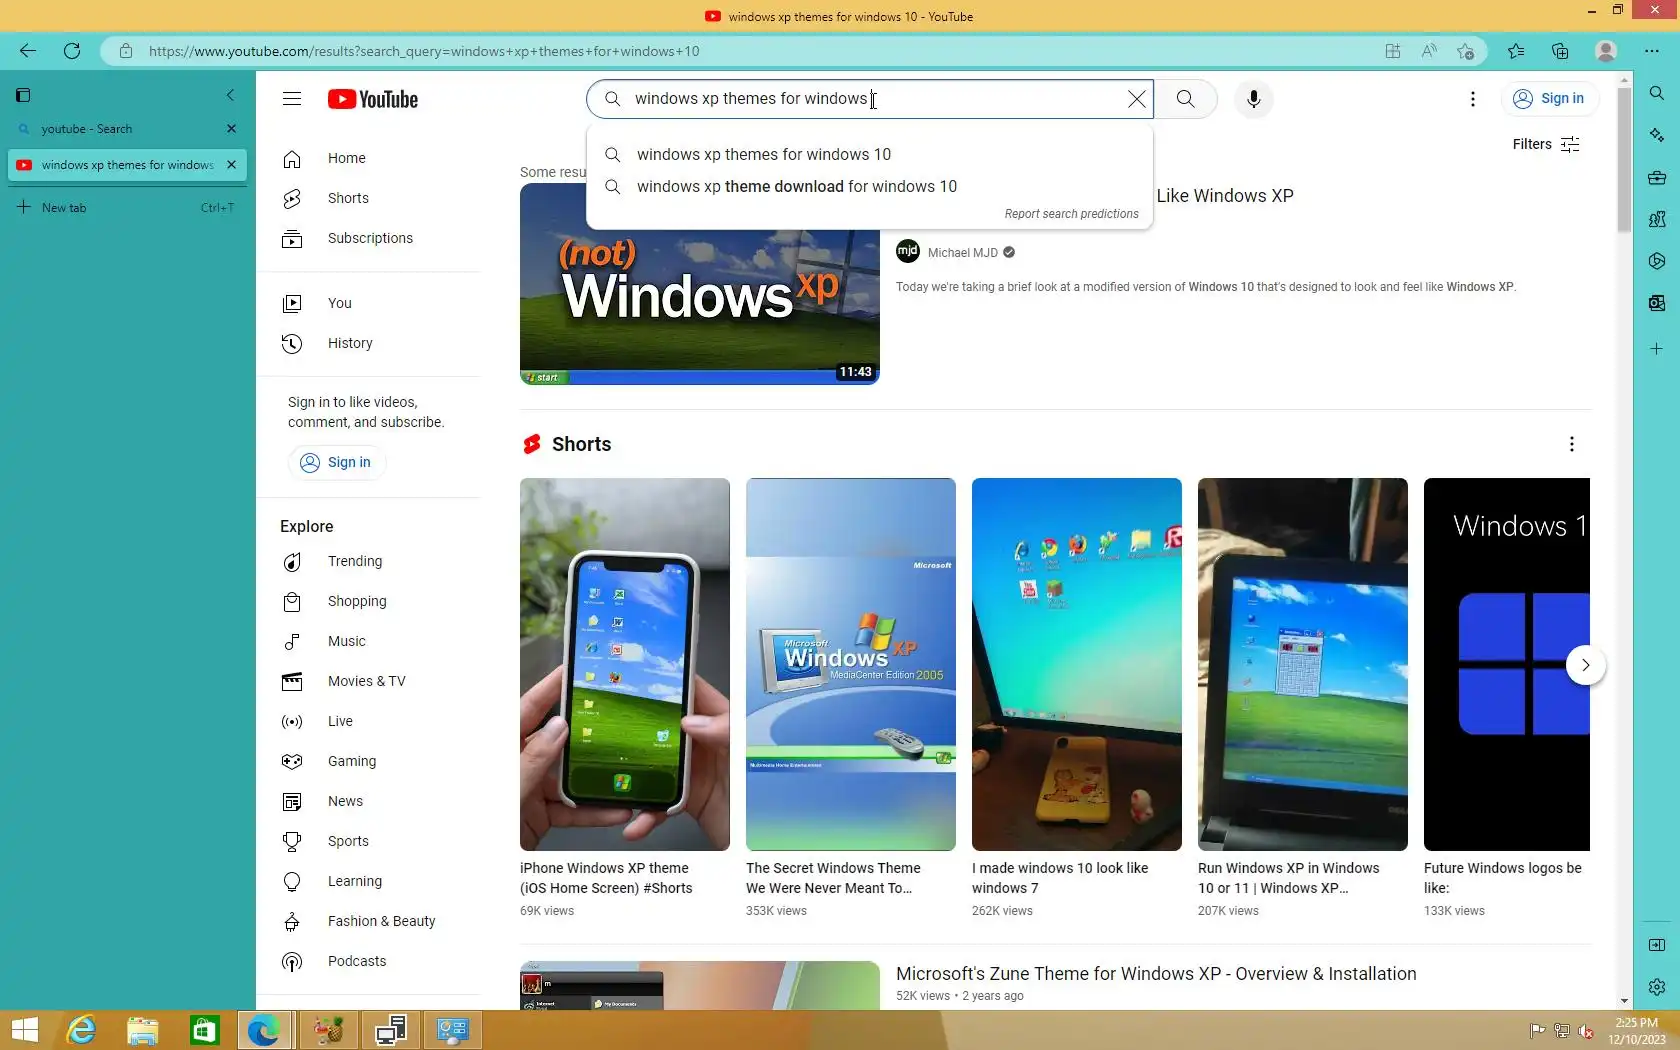The image size is (1680, 1050).
Task: Open Trending under Explore
Action: click(370, 561)
